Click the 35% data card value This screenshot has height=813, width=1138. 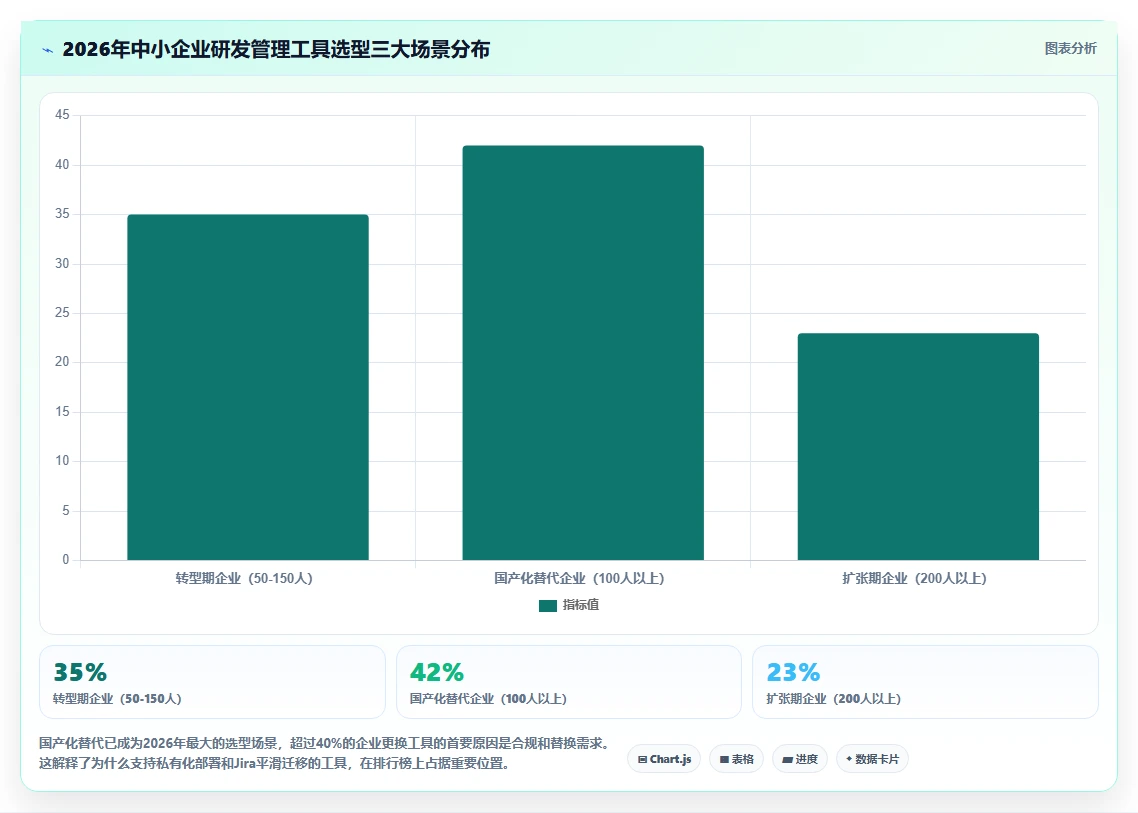tap(80, 672)
